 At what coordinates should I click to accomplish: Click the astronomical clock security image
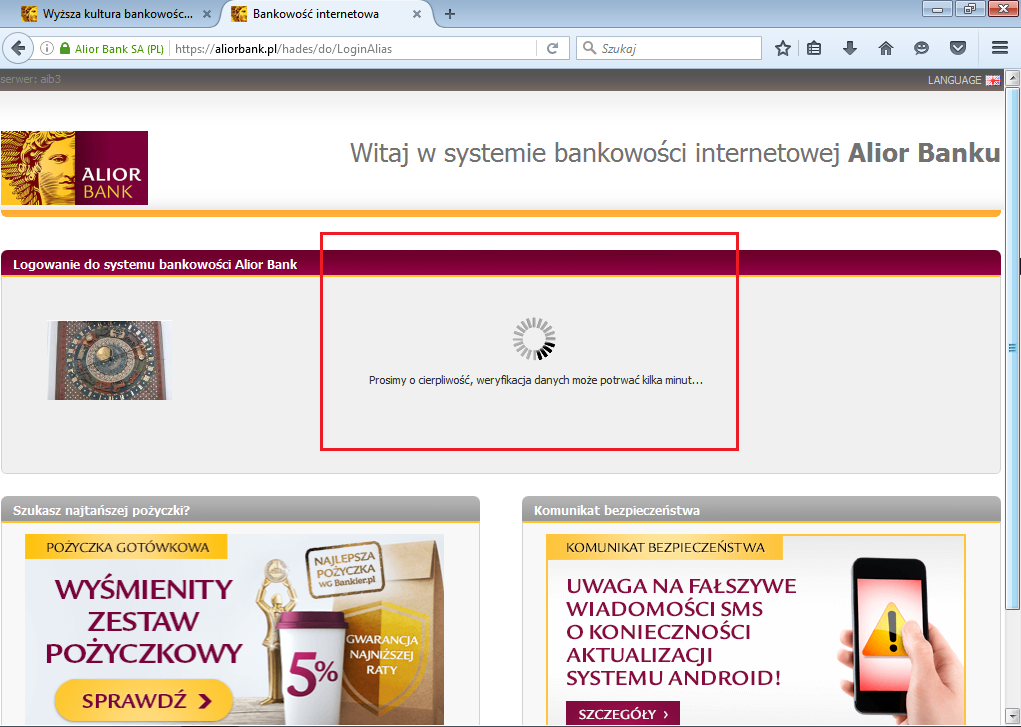click(109, 360)
